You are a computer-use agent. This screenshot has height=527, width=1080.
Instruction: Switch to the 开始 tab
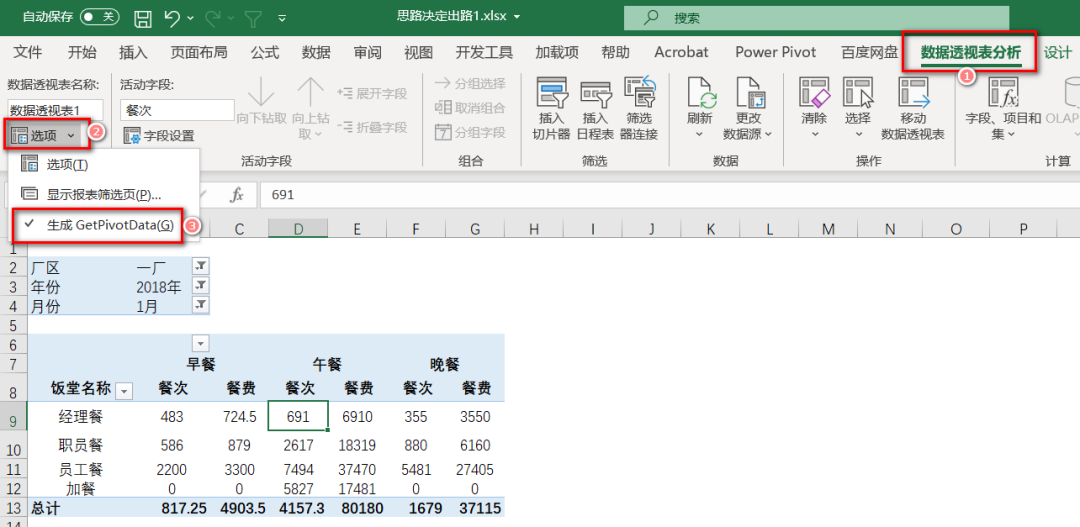coord(82,52)
